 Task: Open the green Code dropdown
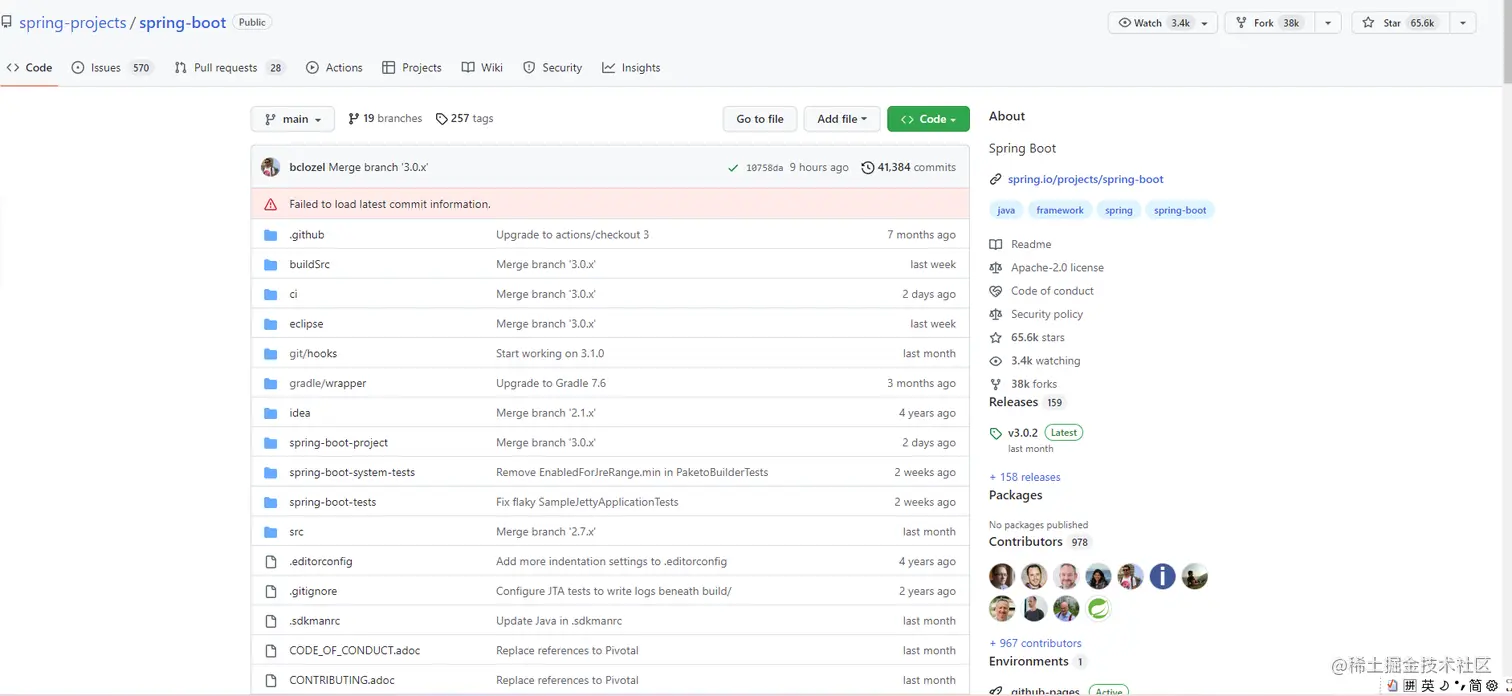(928, 119)
